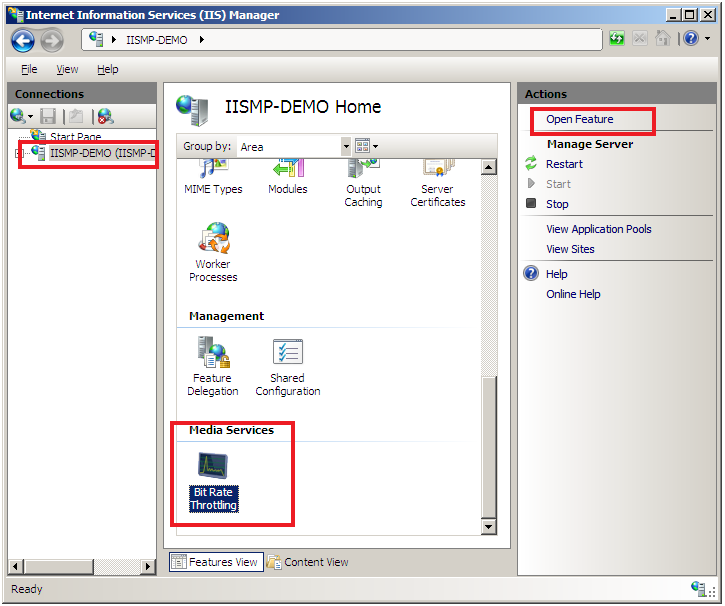Click the feature list scrollbar thumb
The height and width of the screenshot is (606, 725).
(x=489, y=447)
